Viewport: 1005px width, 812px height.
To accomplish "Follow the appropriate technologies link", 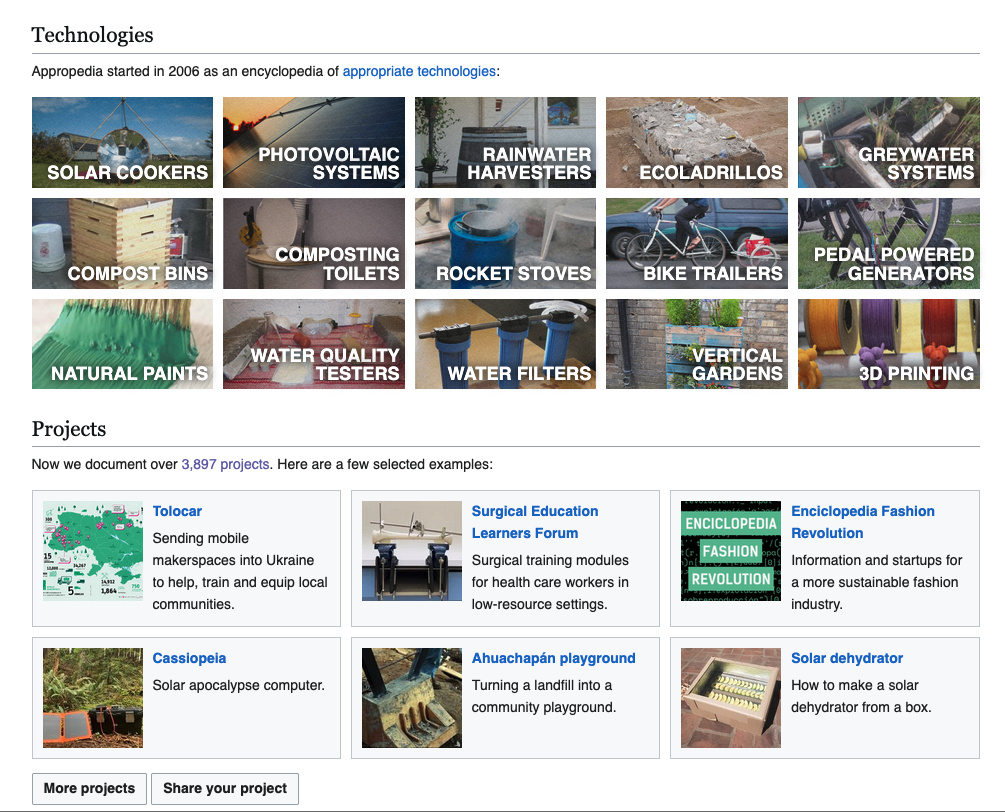I will coord(419,71).
